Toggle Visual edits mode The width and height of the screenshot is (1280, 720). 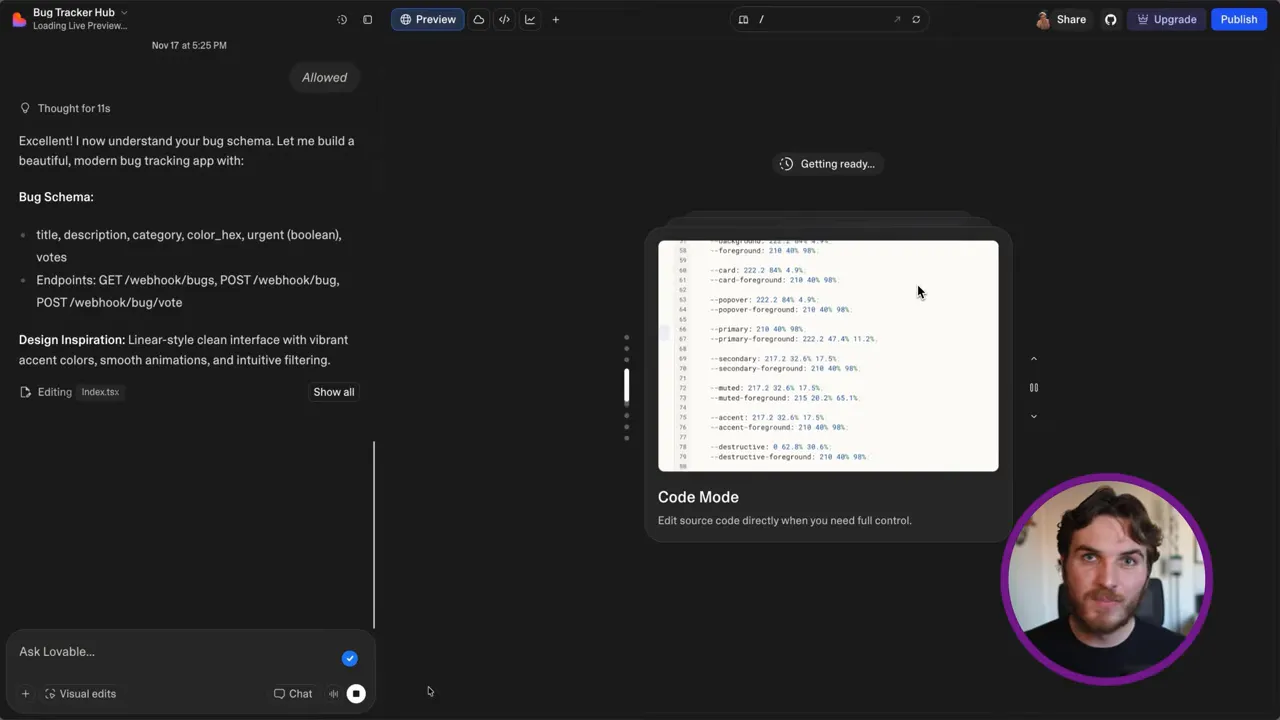tap(80, 693)
